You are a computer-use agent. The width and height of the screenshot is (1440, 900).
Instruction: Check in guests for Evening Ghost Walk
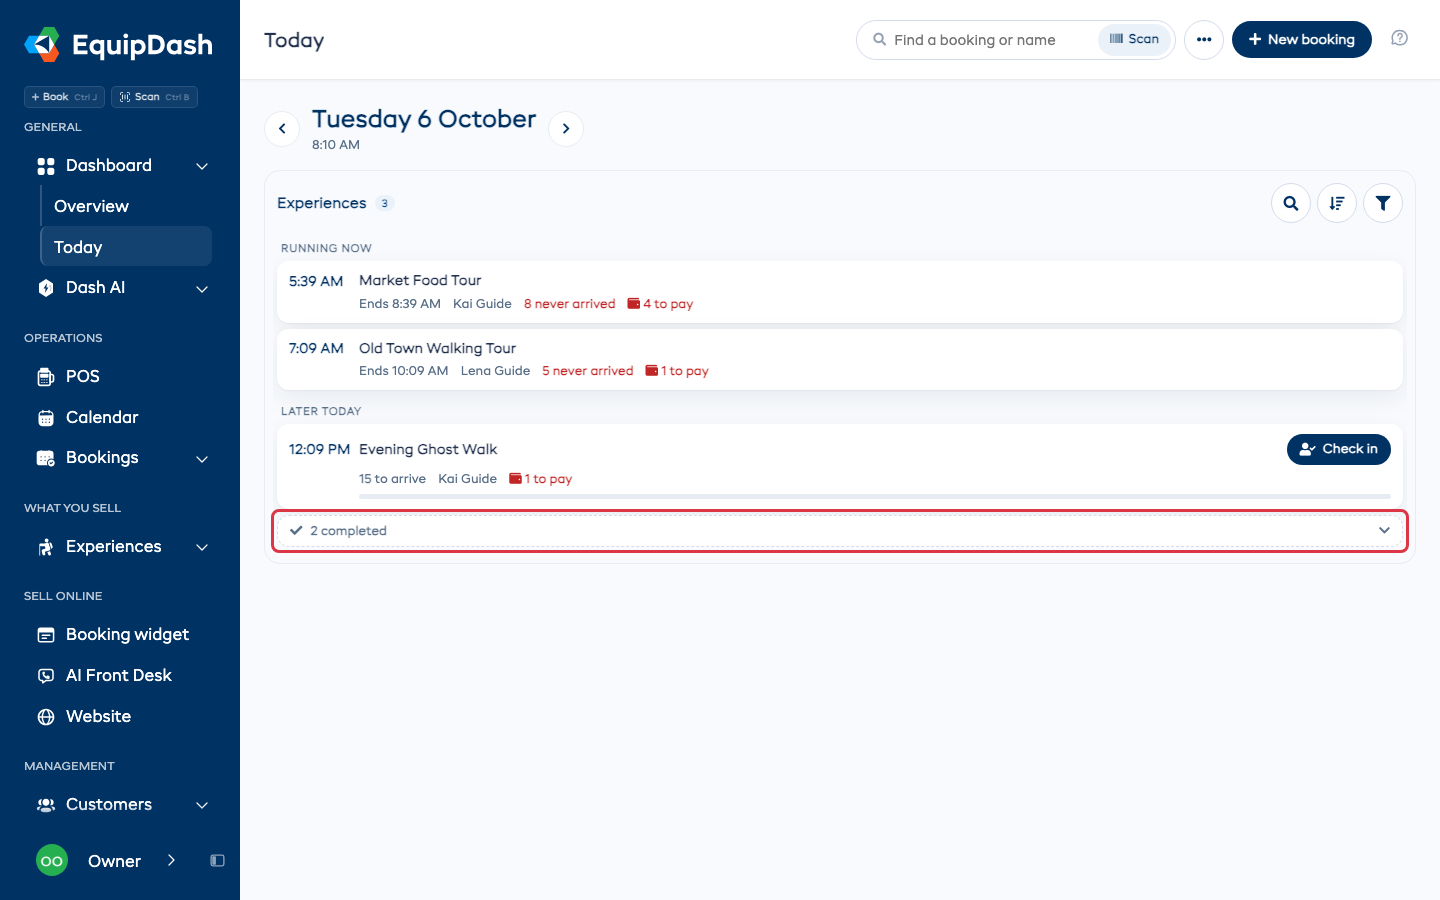(x=1339, y=449)
